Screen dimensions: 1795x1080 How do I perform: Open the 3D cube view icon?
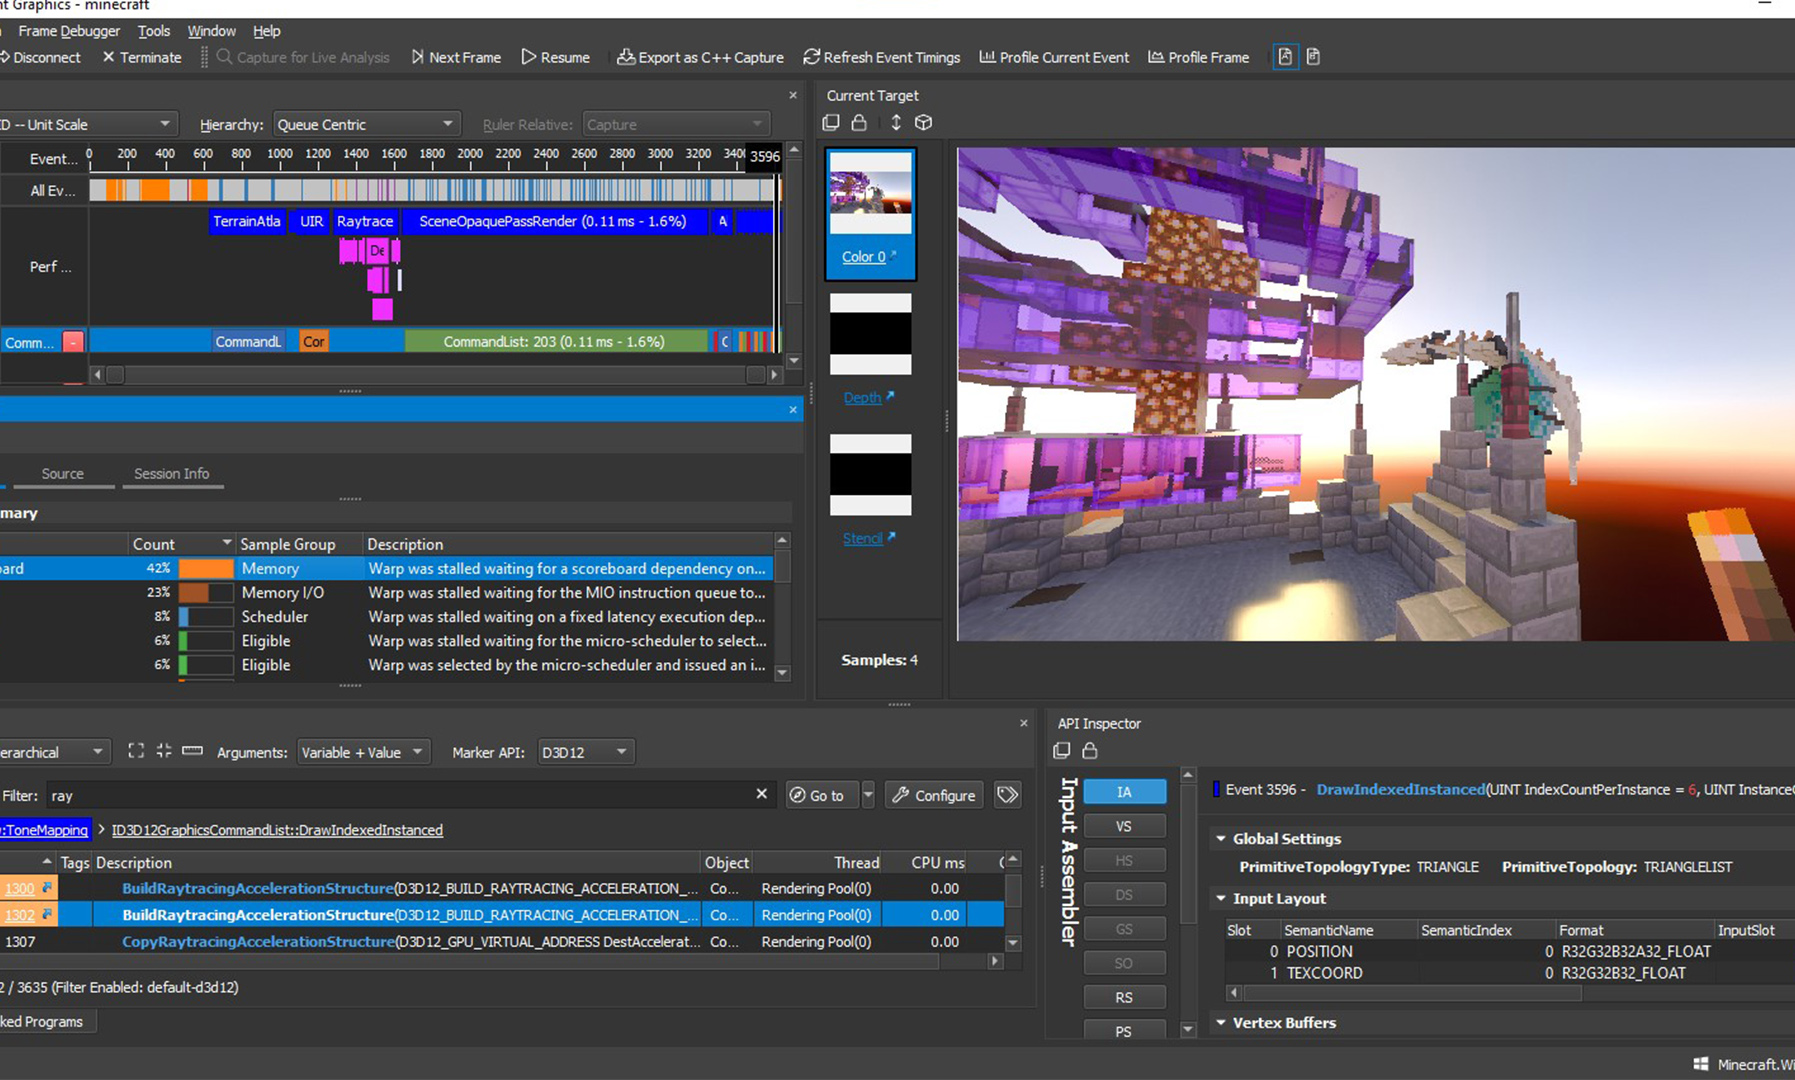(x=924, y=122)
